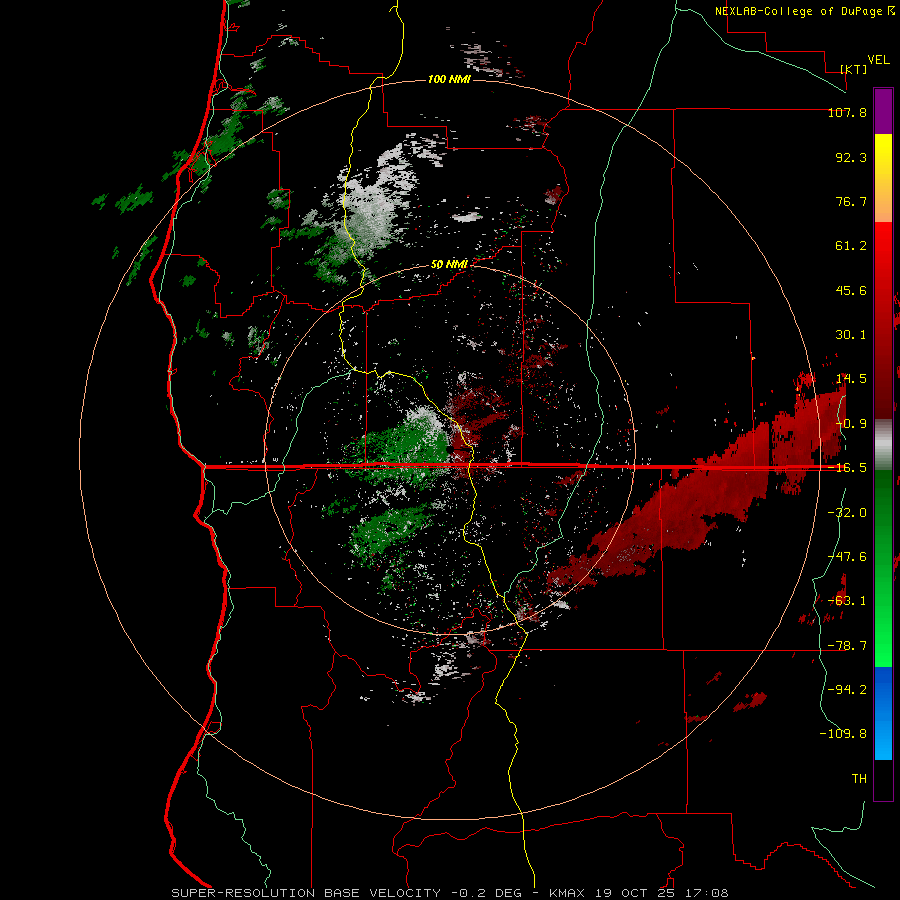Viewport: 900px width, 900px height.
Task: Click the -94.2 value on the velocity scale
Action: click(x=847, y=690)
